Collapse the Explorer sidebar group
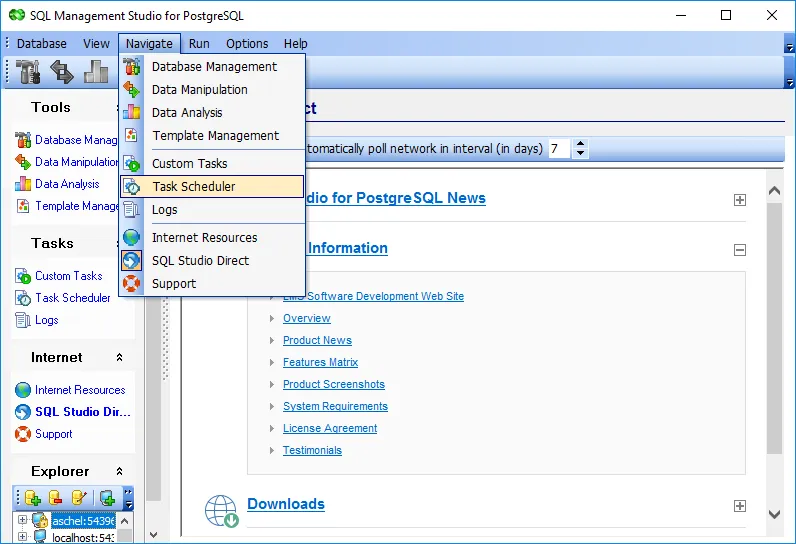The width and height of the screenshot is (796, 544). pyautogui.click(x=119, y=471)
